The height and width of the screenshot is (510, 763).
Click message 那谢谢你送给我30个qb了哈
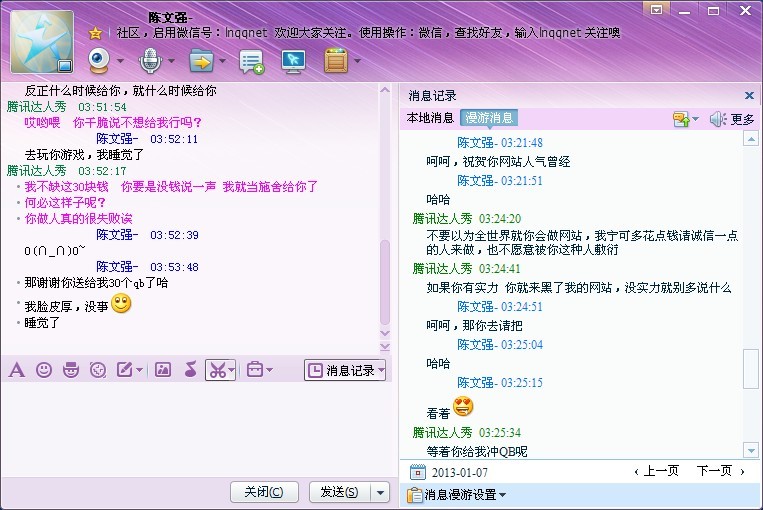[x=96, y=283]
